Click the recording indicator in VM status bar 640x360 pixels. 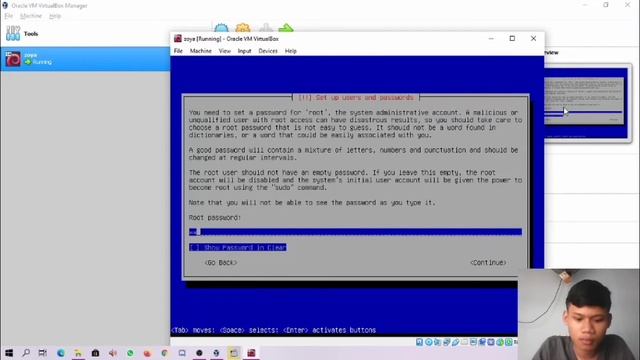482,342
